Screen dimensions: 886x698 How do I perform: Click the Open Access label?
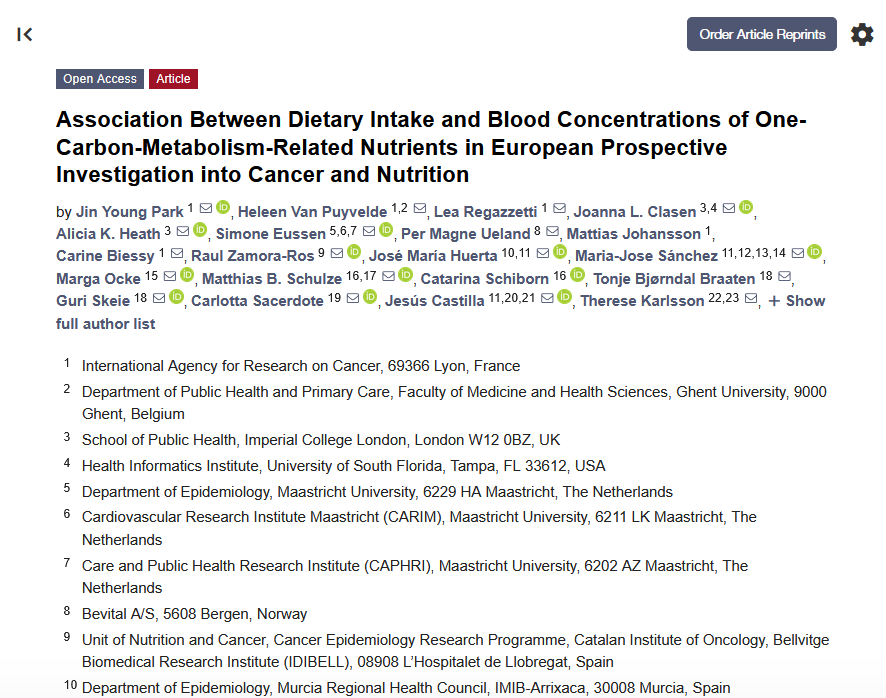(100, 79)
